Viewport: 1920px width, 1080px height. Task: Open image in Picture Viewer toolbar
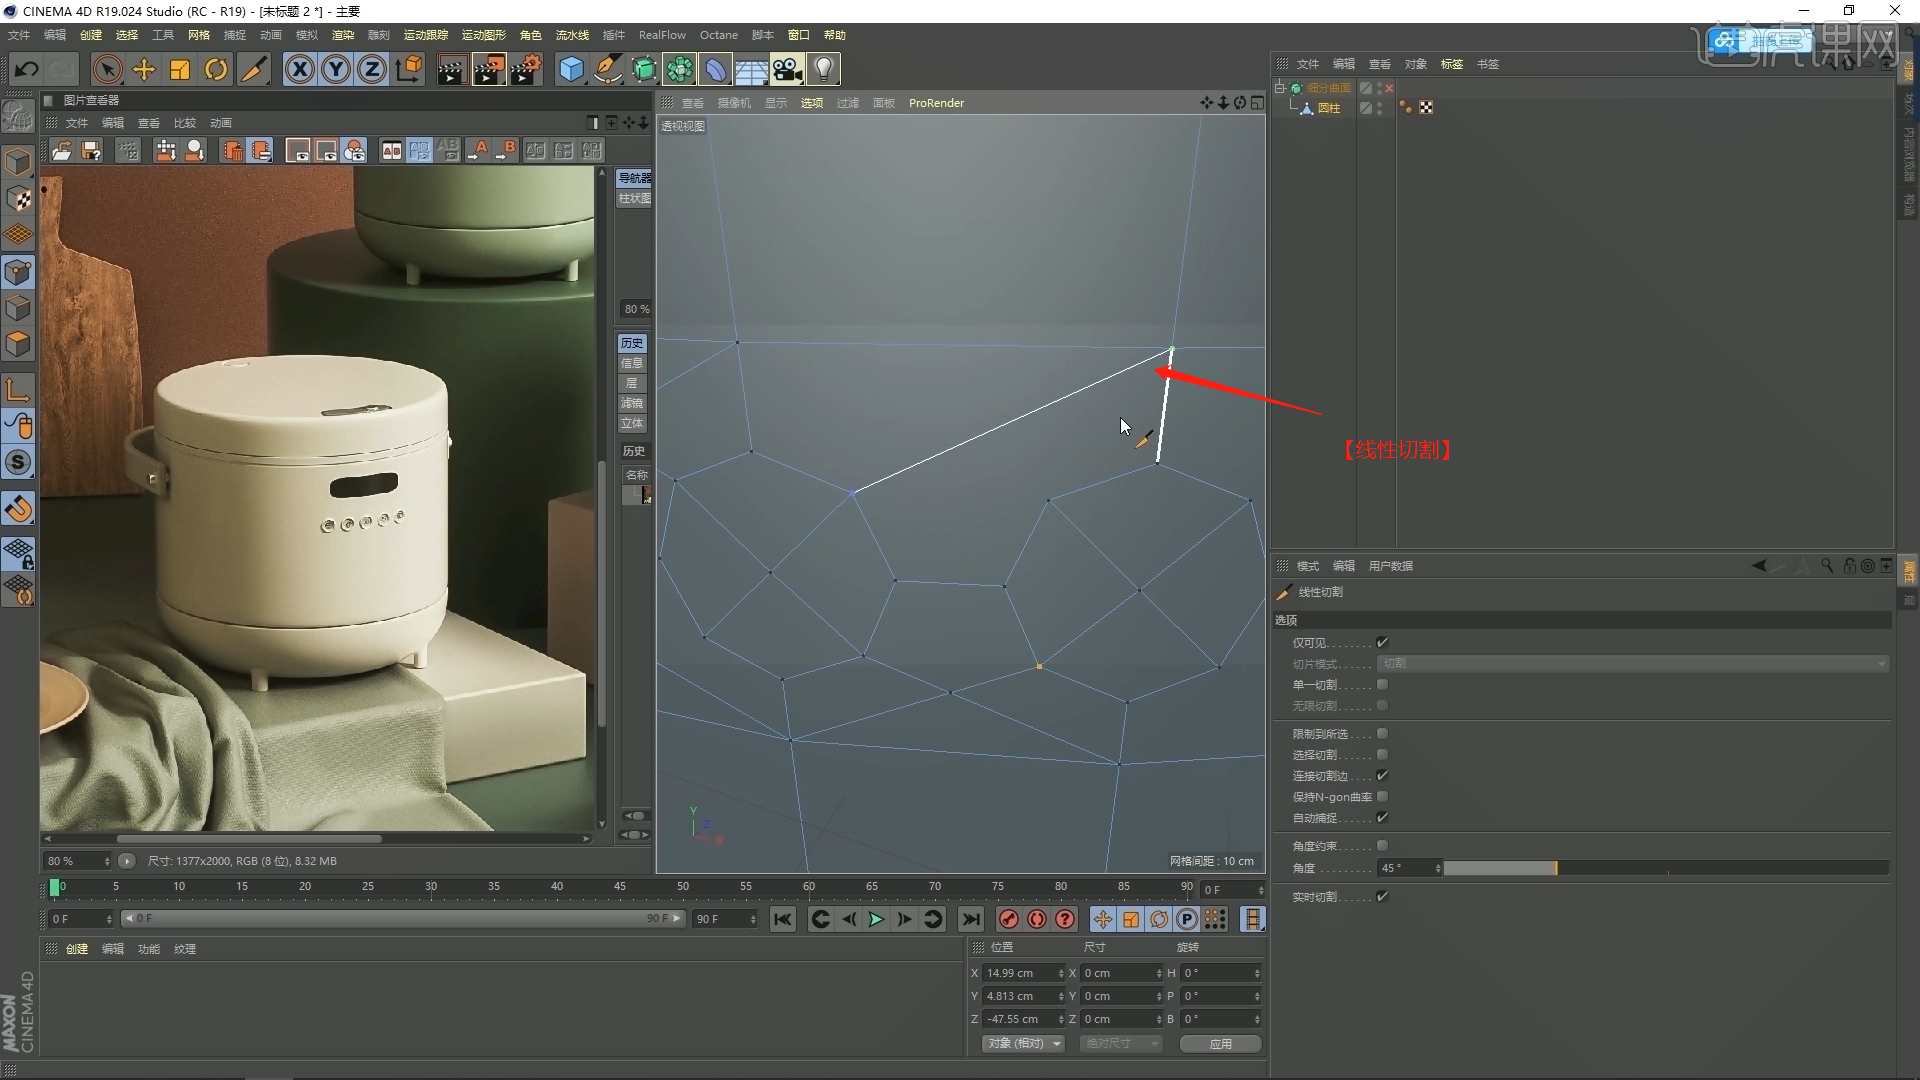coord(61,150)
